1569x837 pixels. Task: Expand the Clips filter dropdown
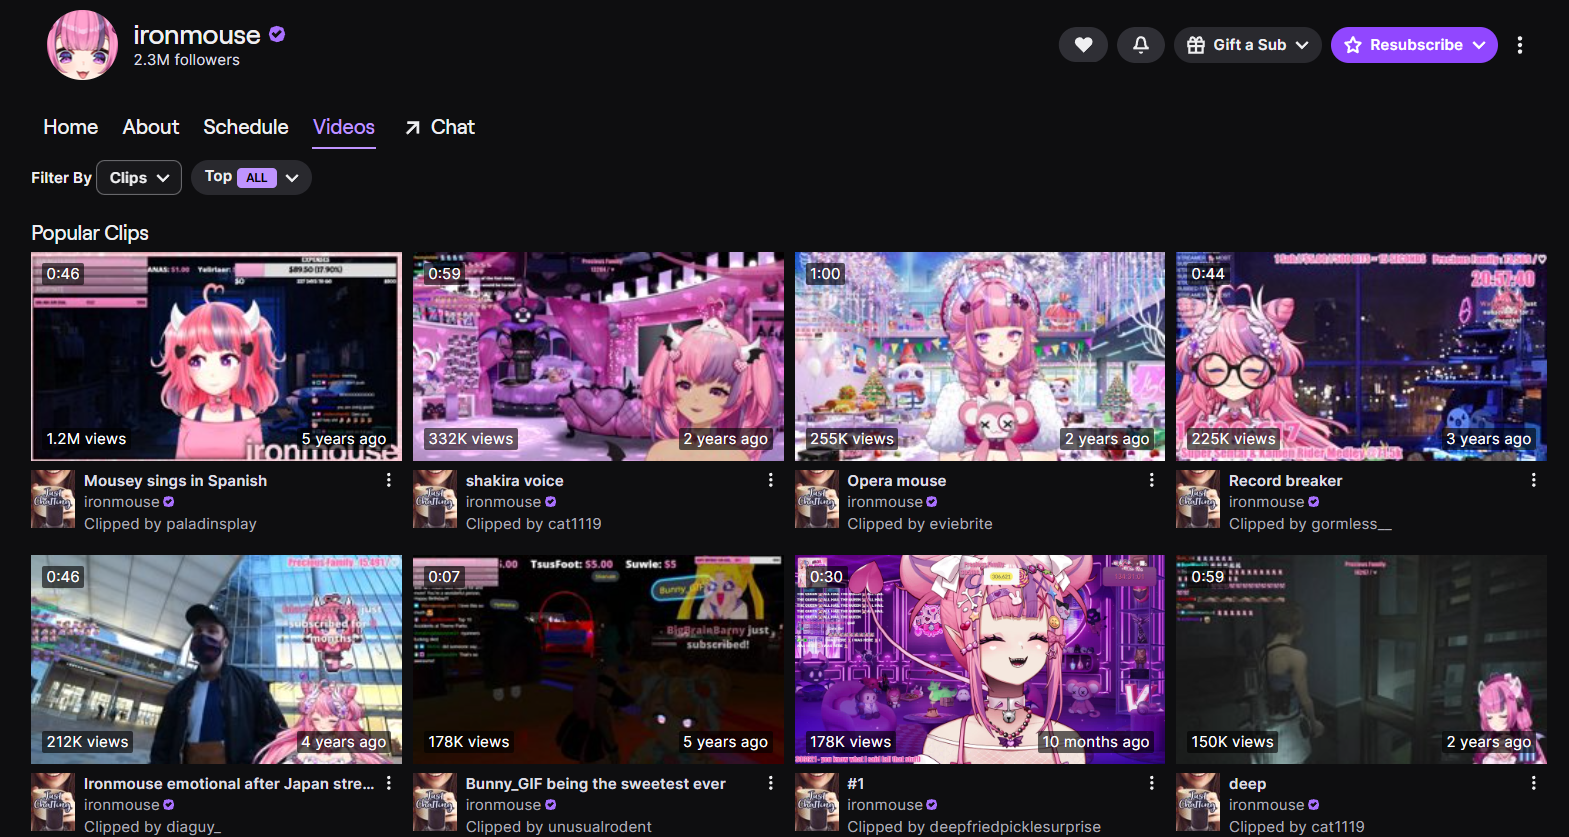point(139,178)
